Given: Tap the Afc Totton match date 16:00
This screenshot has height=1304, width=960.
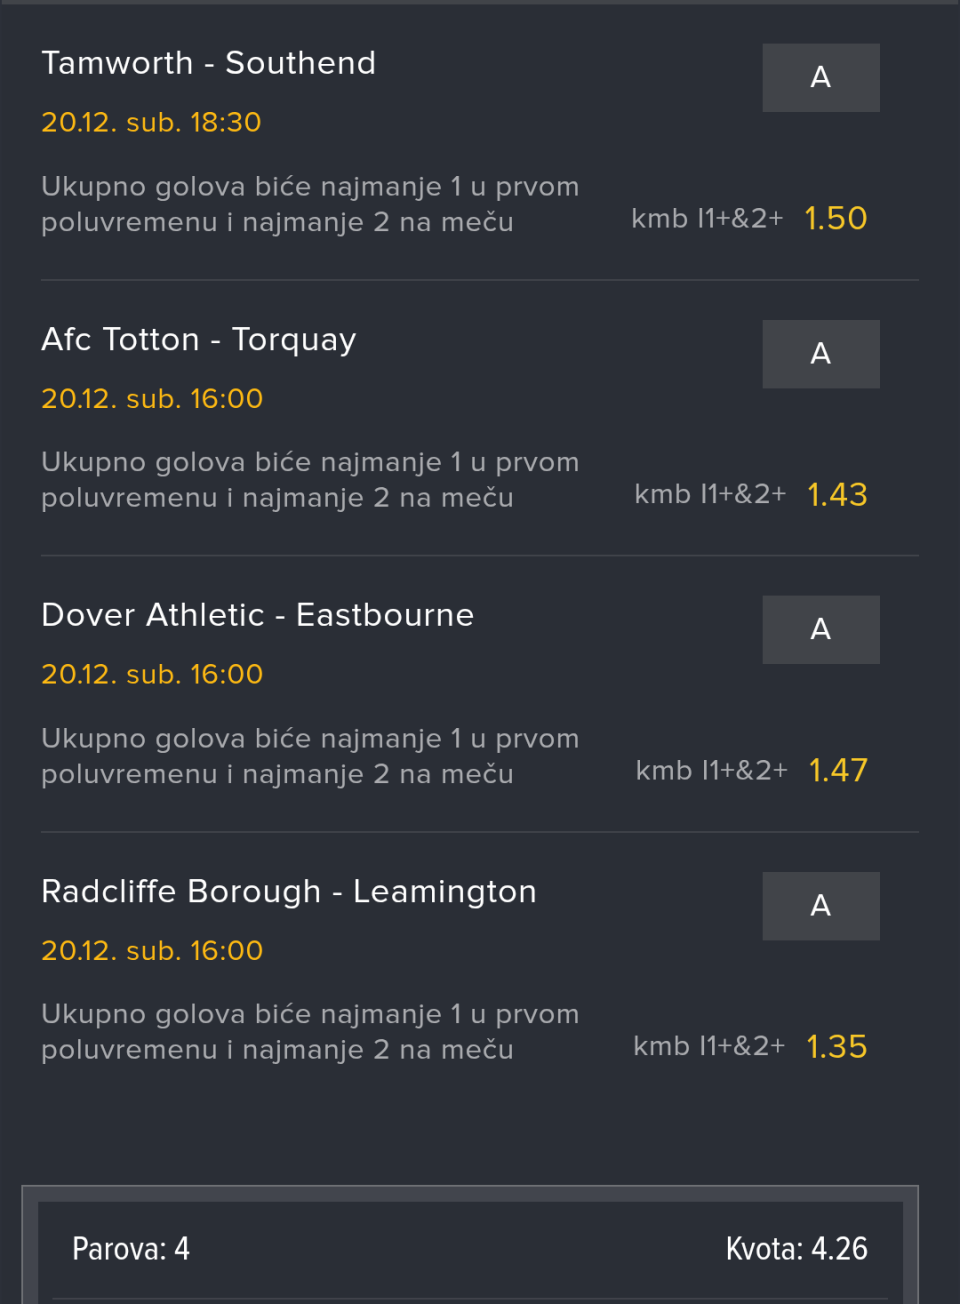Looking at the screenshot, I should pyautogui.click(x=152, y=398).
